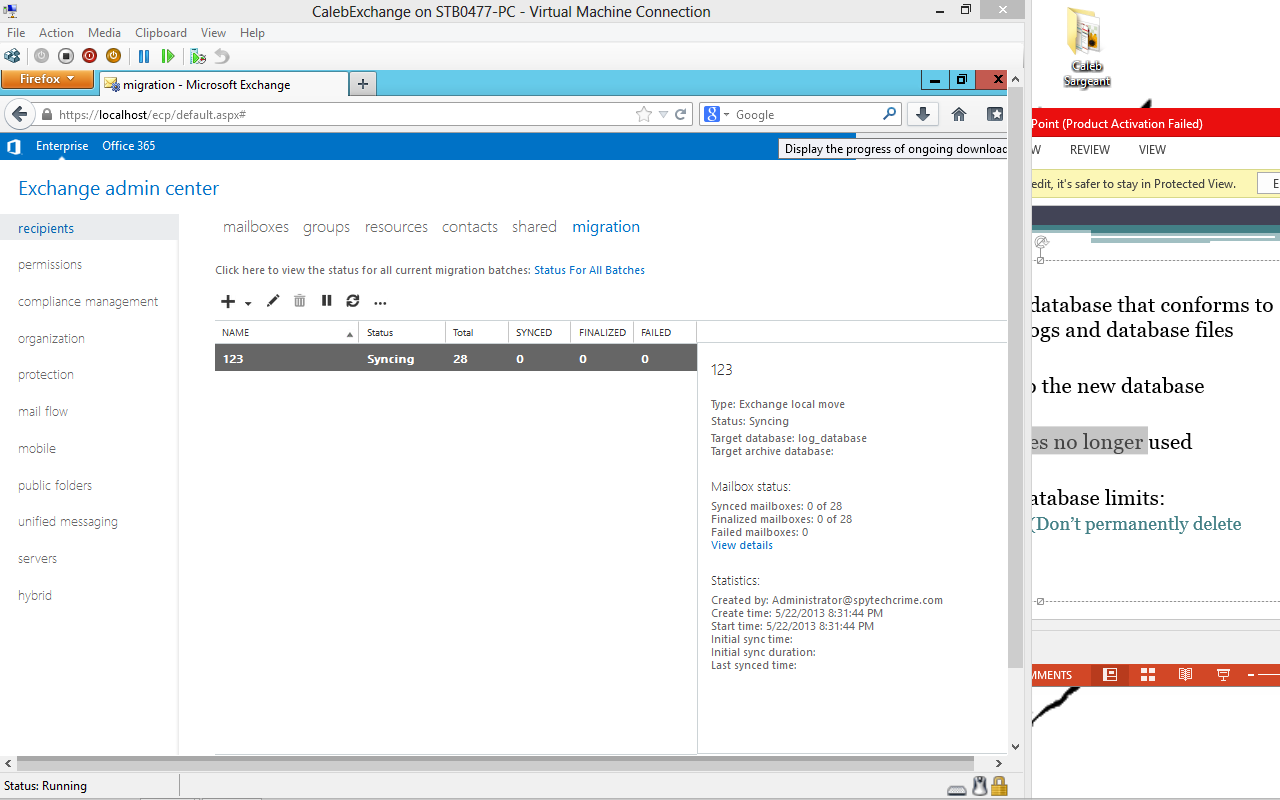Click the Firefox back arrow button
Screen dimensions: 1280x800
pos(19,114)
